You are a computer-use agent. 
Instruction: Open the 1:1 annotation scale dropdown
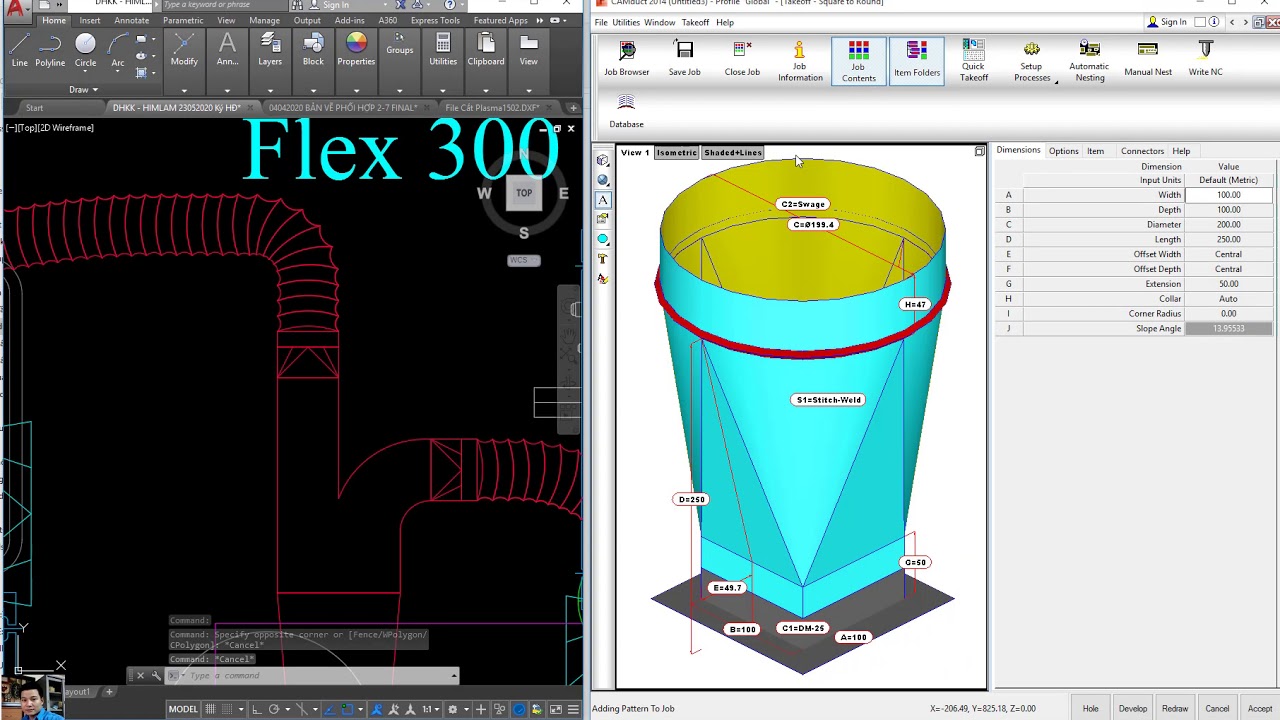click(x=431, y=709)
